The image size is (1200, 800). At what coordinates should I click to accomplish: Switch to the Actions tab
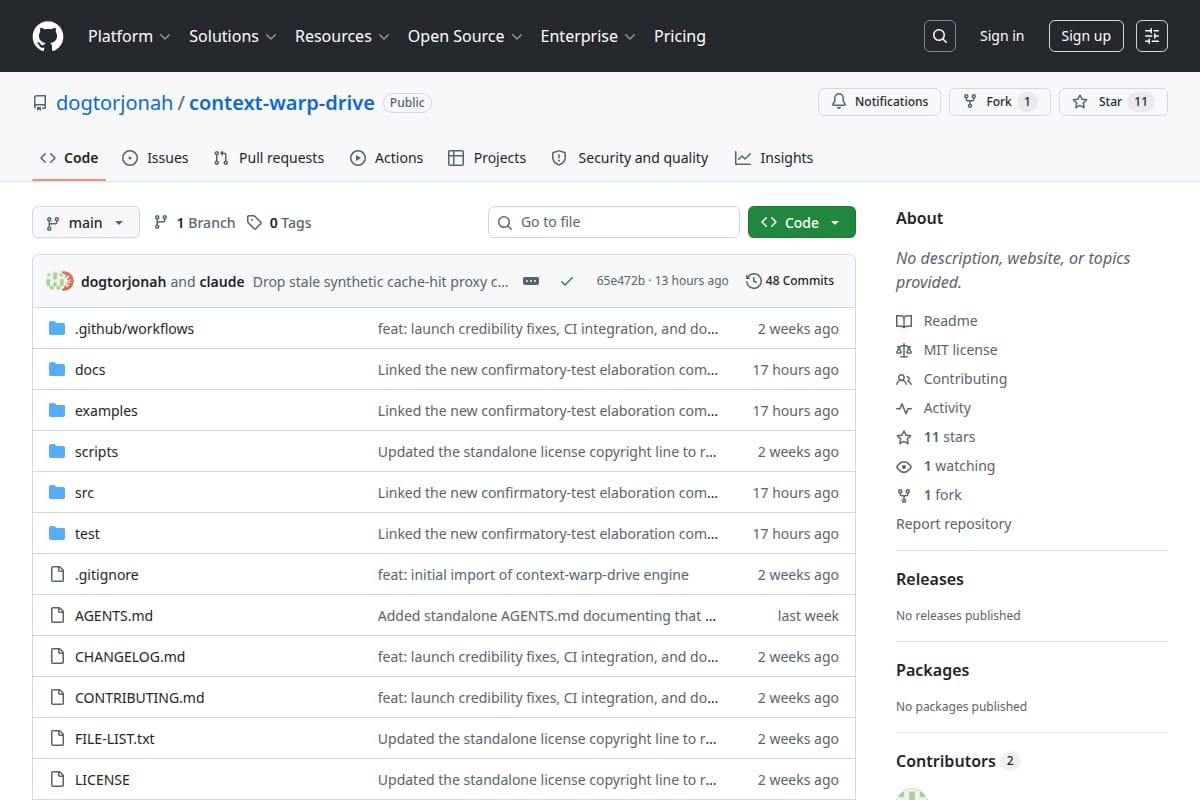[386, 158]
